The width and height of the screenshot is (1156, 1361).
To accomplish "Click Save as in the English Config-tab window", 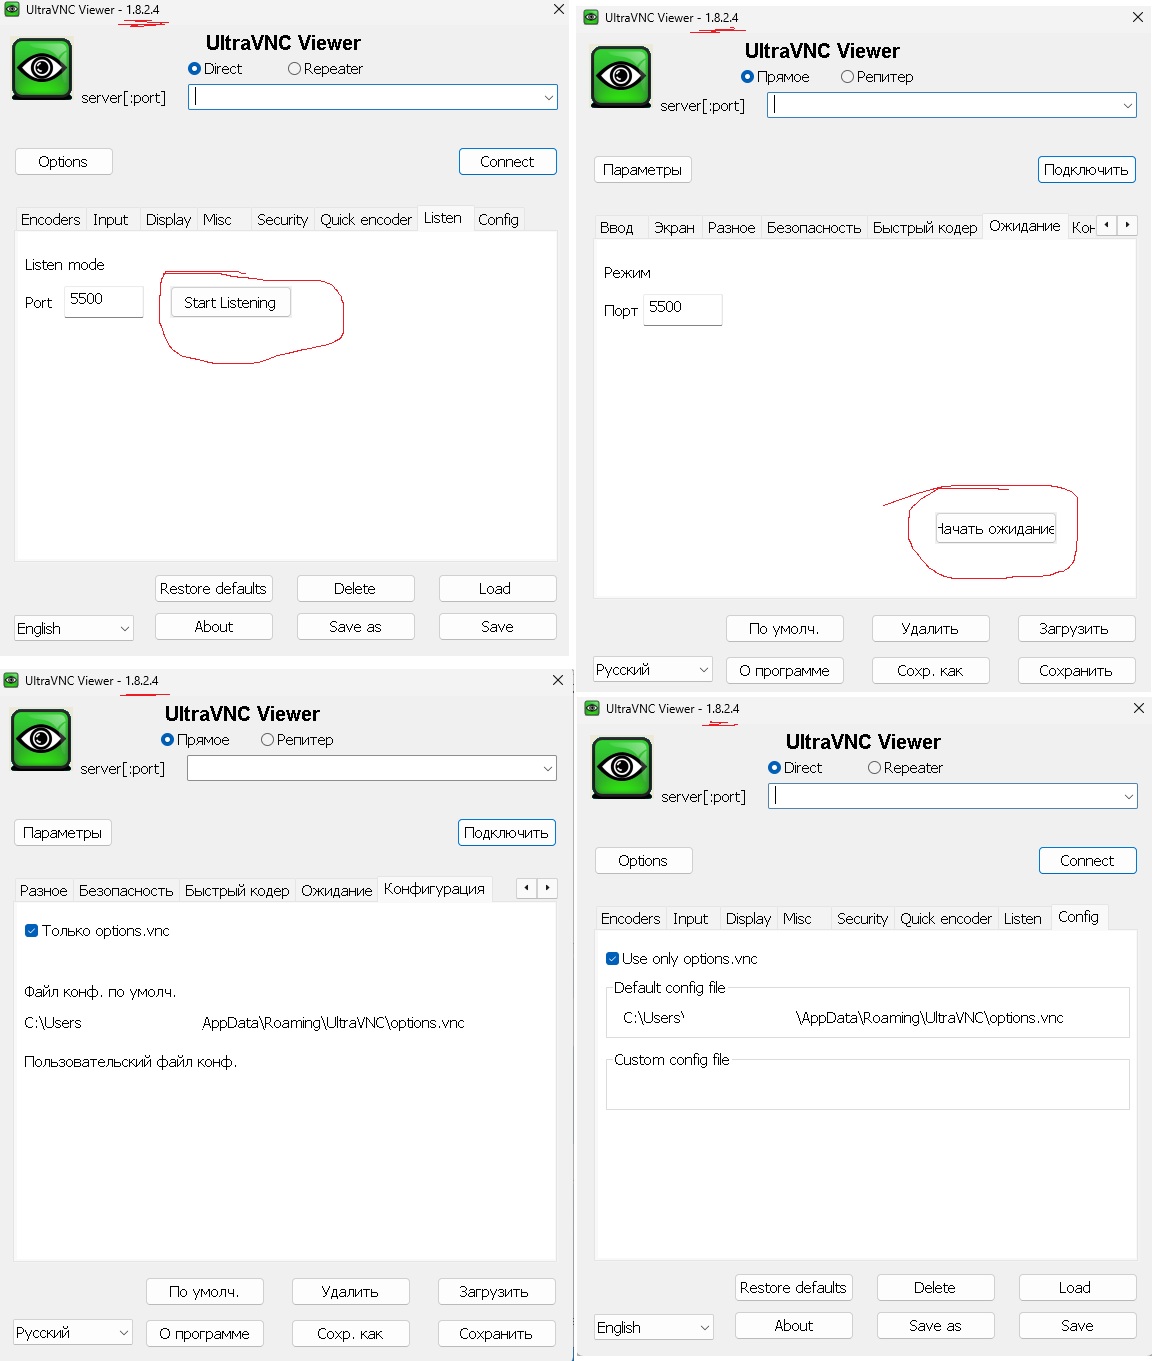I will [936, 1326].
